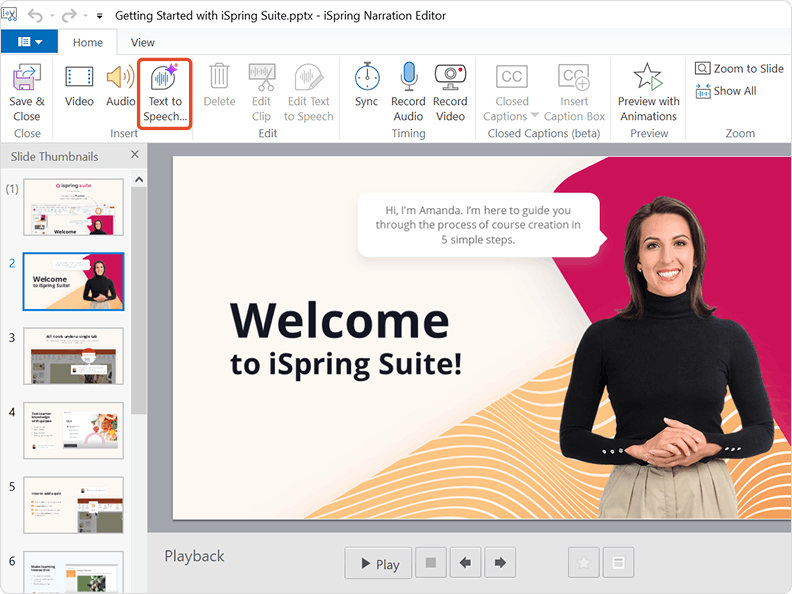Click the slide notes button in Playback
This screenshot has width=792, height=594.
[x=618, y=563]
